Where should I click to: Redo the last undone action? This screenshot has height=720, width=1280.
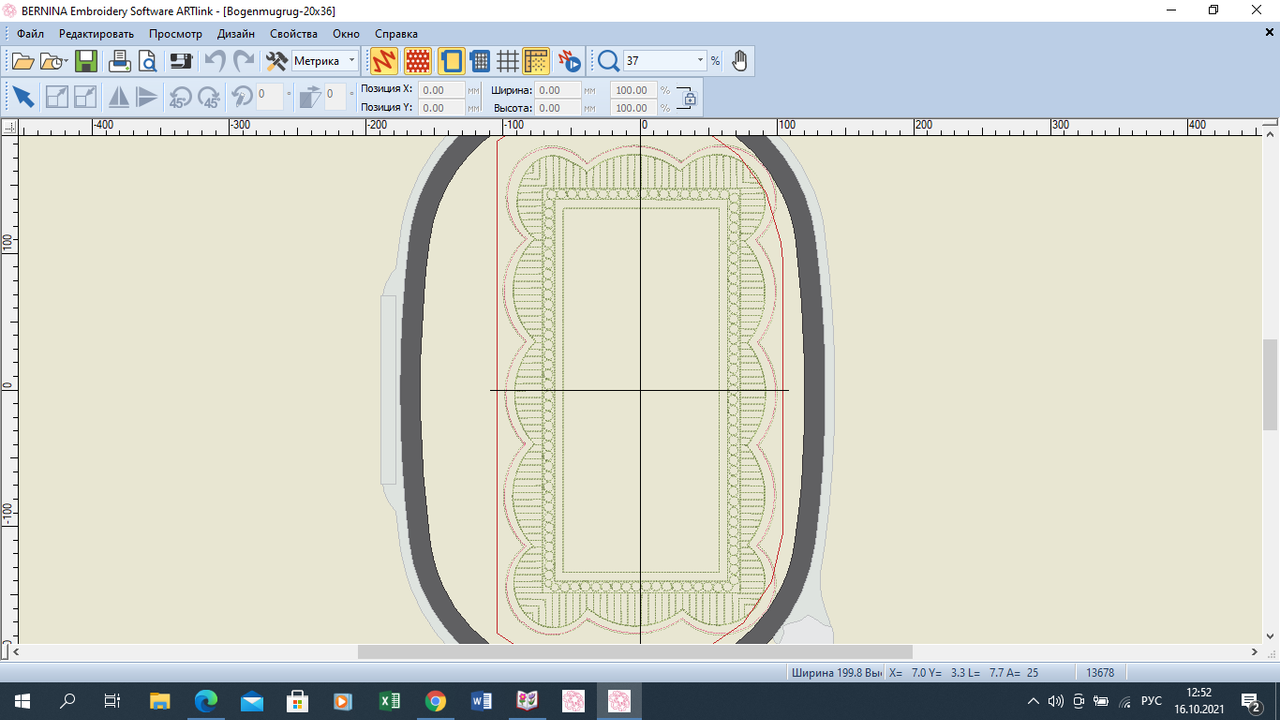[x=244, y=61]
